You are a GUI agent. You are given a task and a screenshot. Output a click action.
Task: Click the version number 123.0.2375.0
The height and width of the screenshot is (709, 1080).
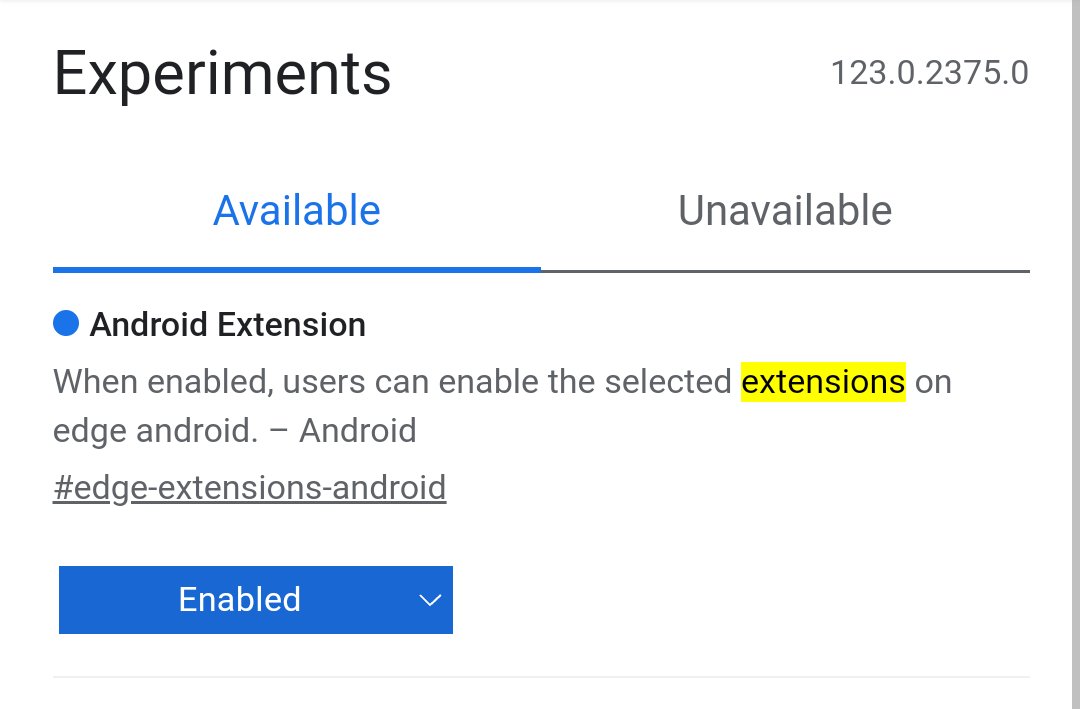(x=930, y=73)
